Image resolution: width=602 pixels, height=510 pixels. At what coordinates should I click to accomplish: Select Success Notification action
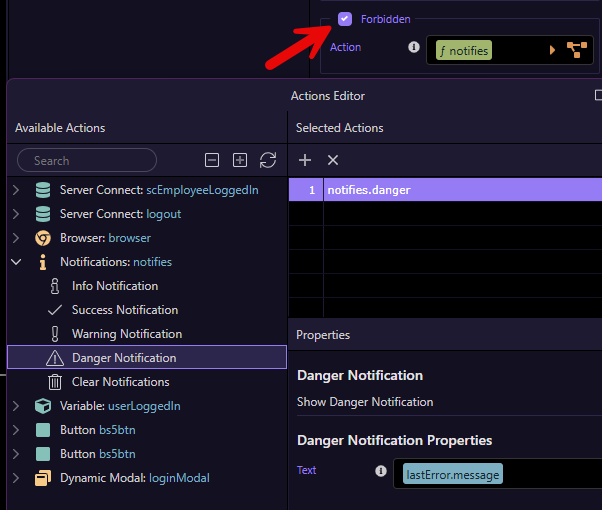124,310
